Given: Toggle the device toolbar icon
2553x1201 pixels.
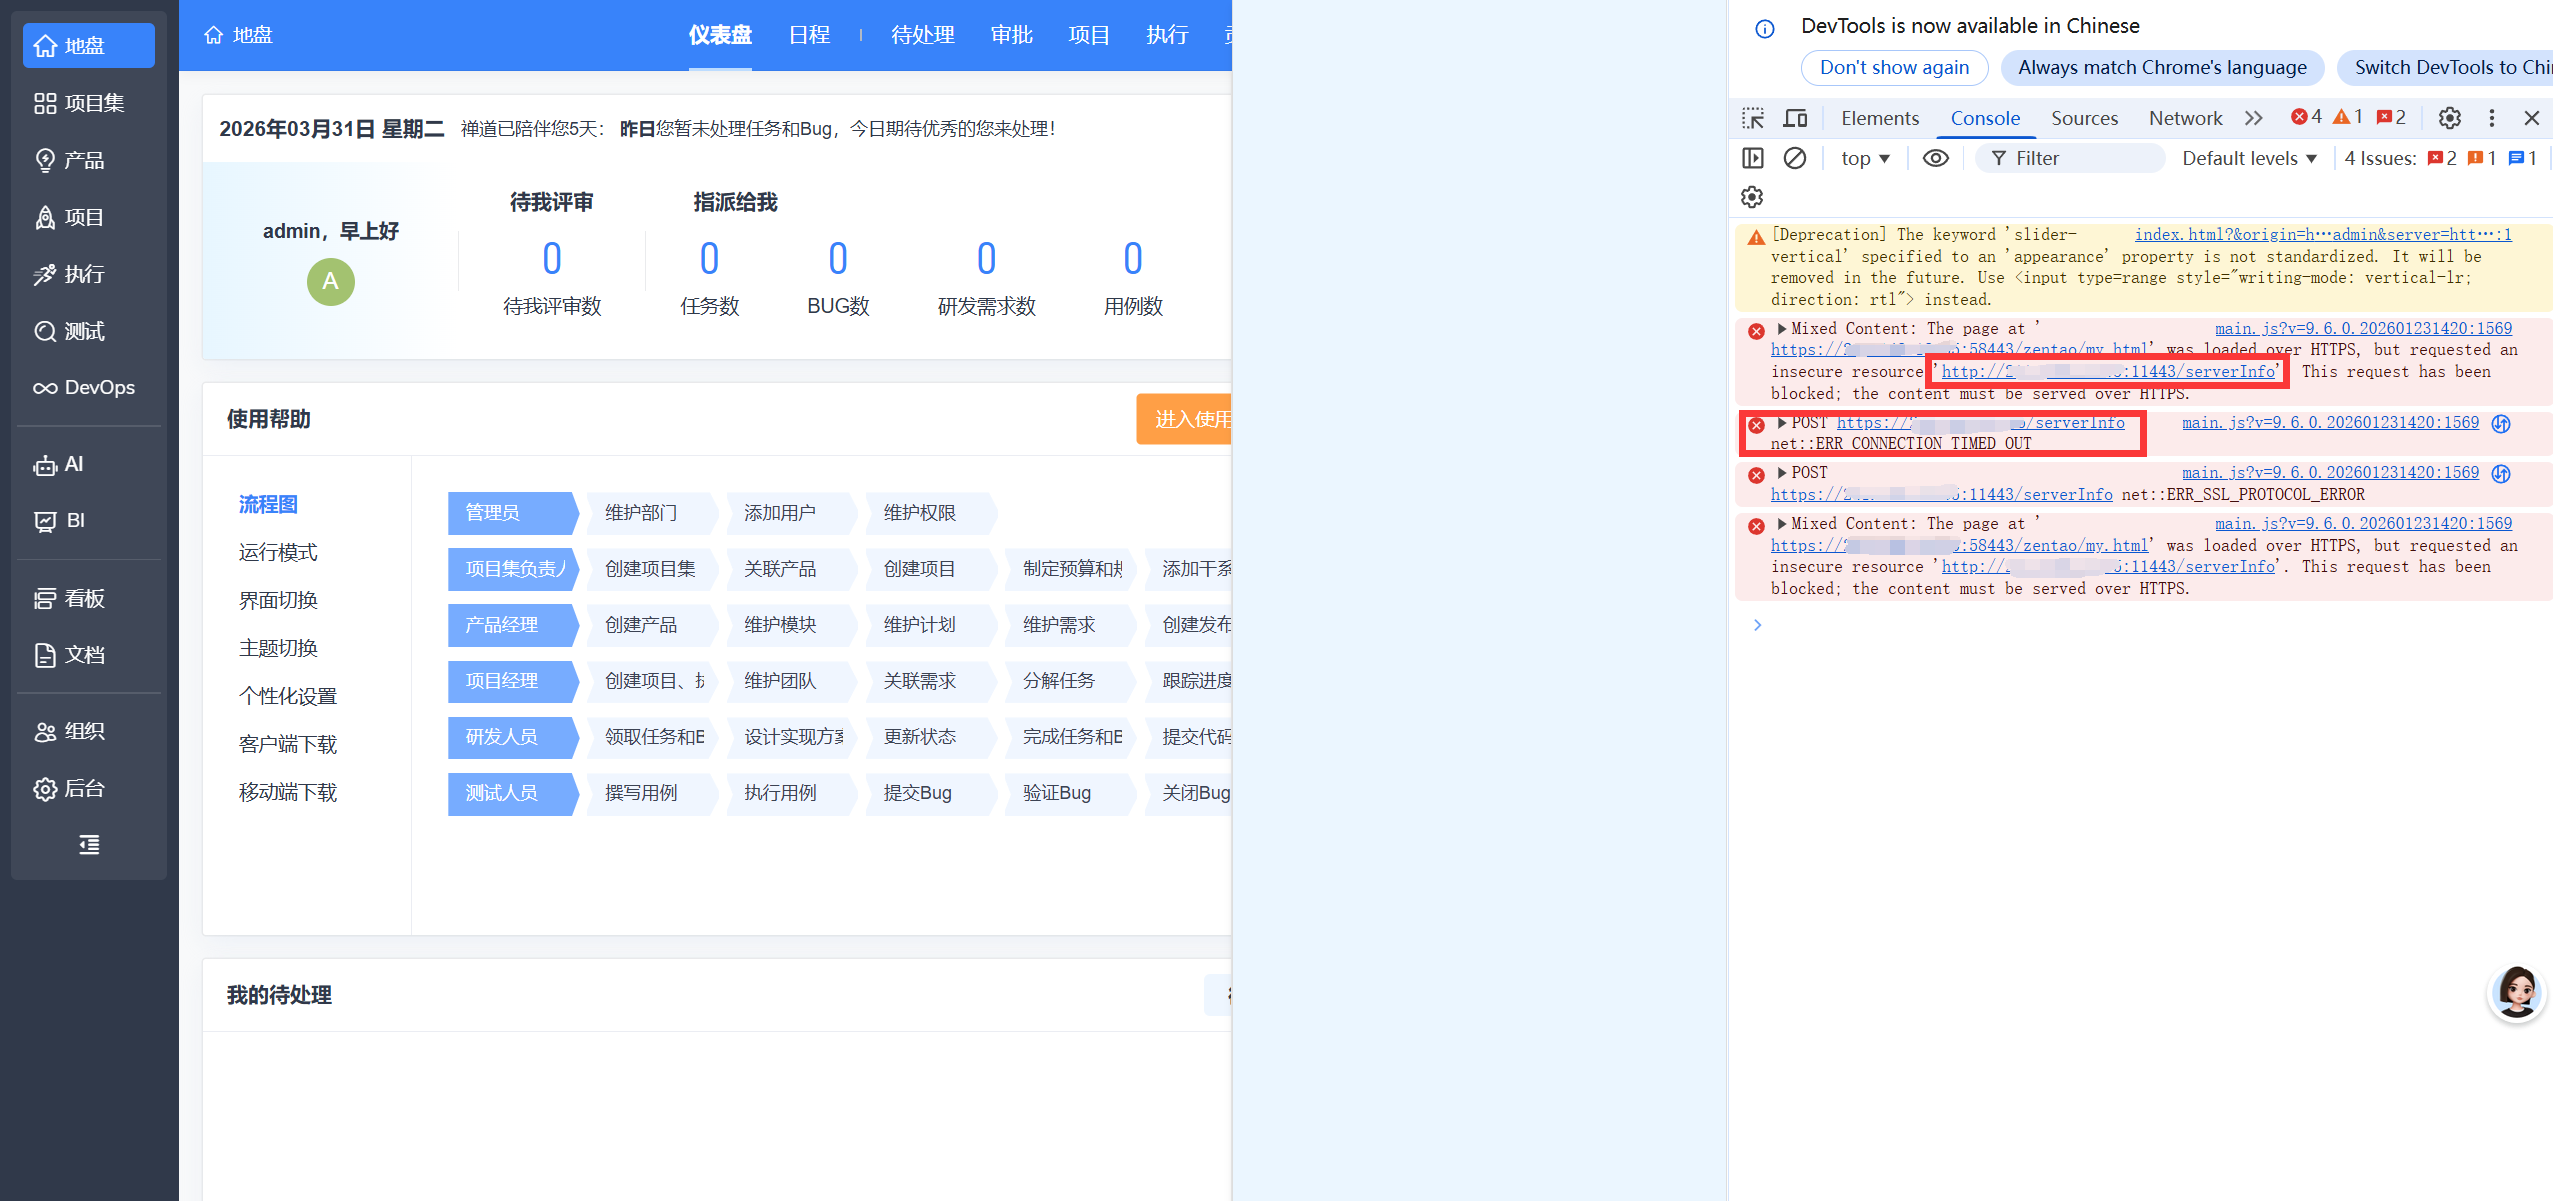Looking at the screenshot, I should pyautogui.click(x=1796, y=118).
